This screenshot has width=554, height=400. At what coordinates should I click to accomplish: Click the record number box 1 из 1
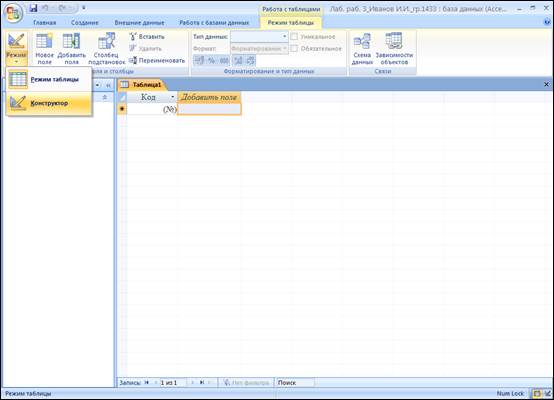coord(173,383)
